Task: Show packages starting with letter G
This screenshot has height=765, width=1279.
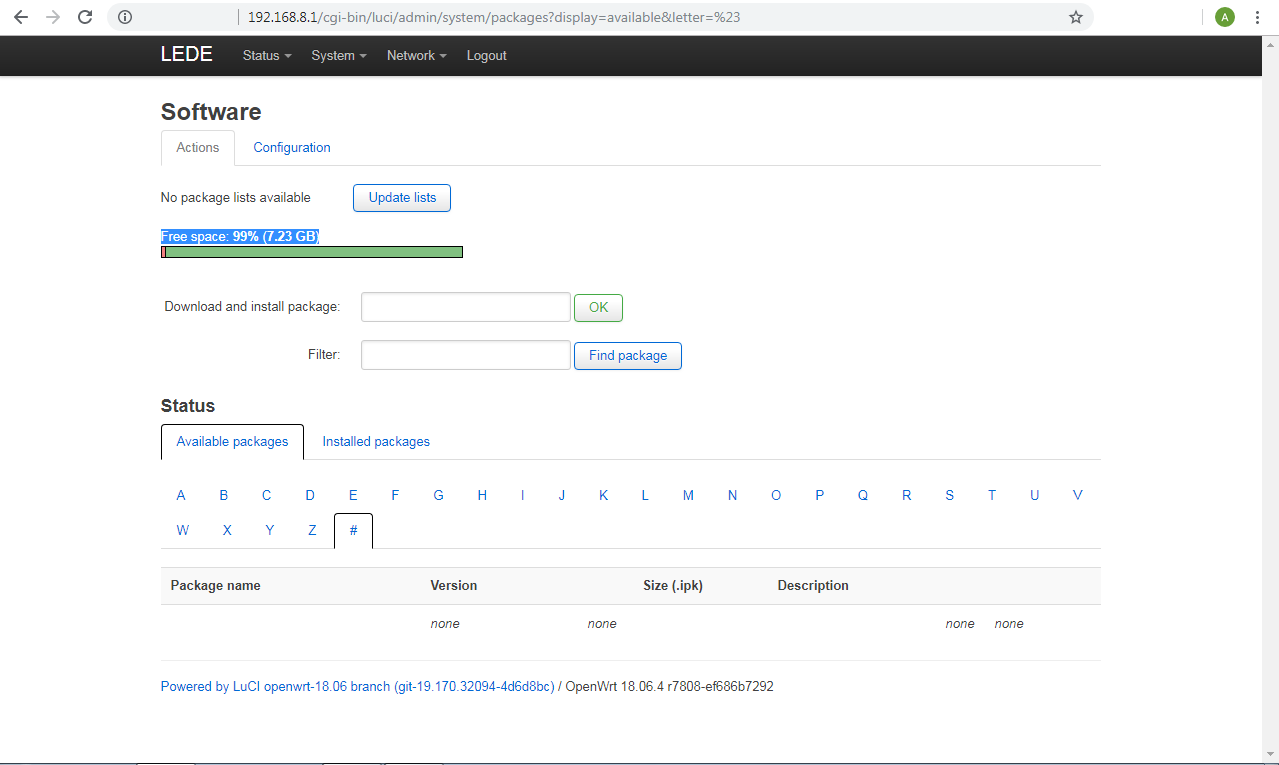Action: tap(438, 496)
